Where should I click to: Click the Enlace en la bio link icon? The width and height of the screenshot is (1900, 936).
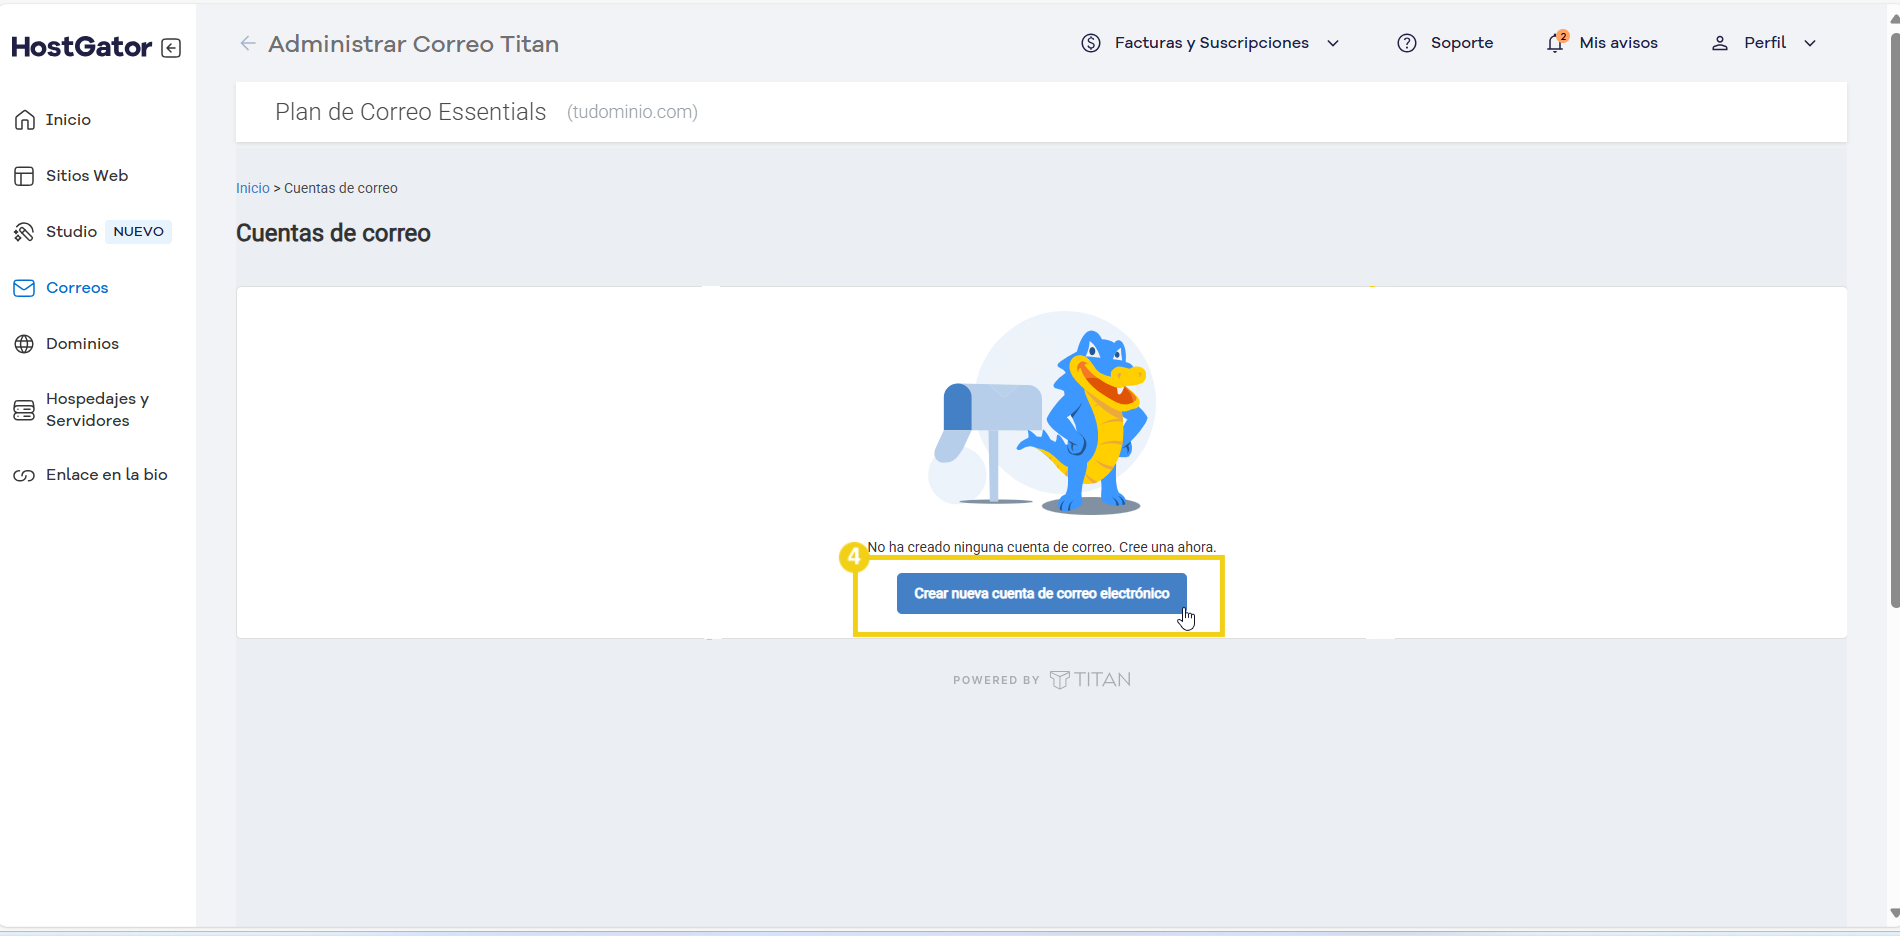coord(25,475)
